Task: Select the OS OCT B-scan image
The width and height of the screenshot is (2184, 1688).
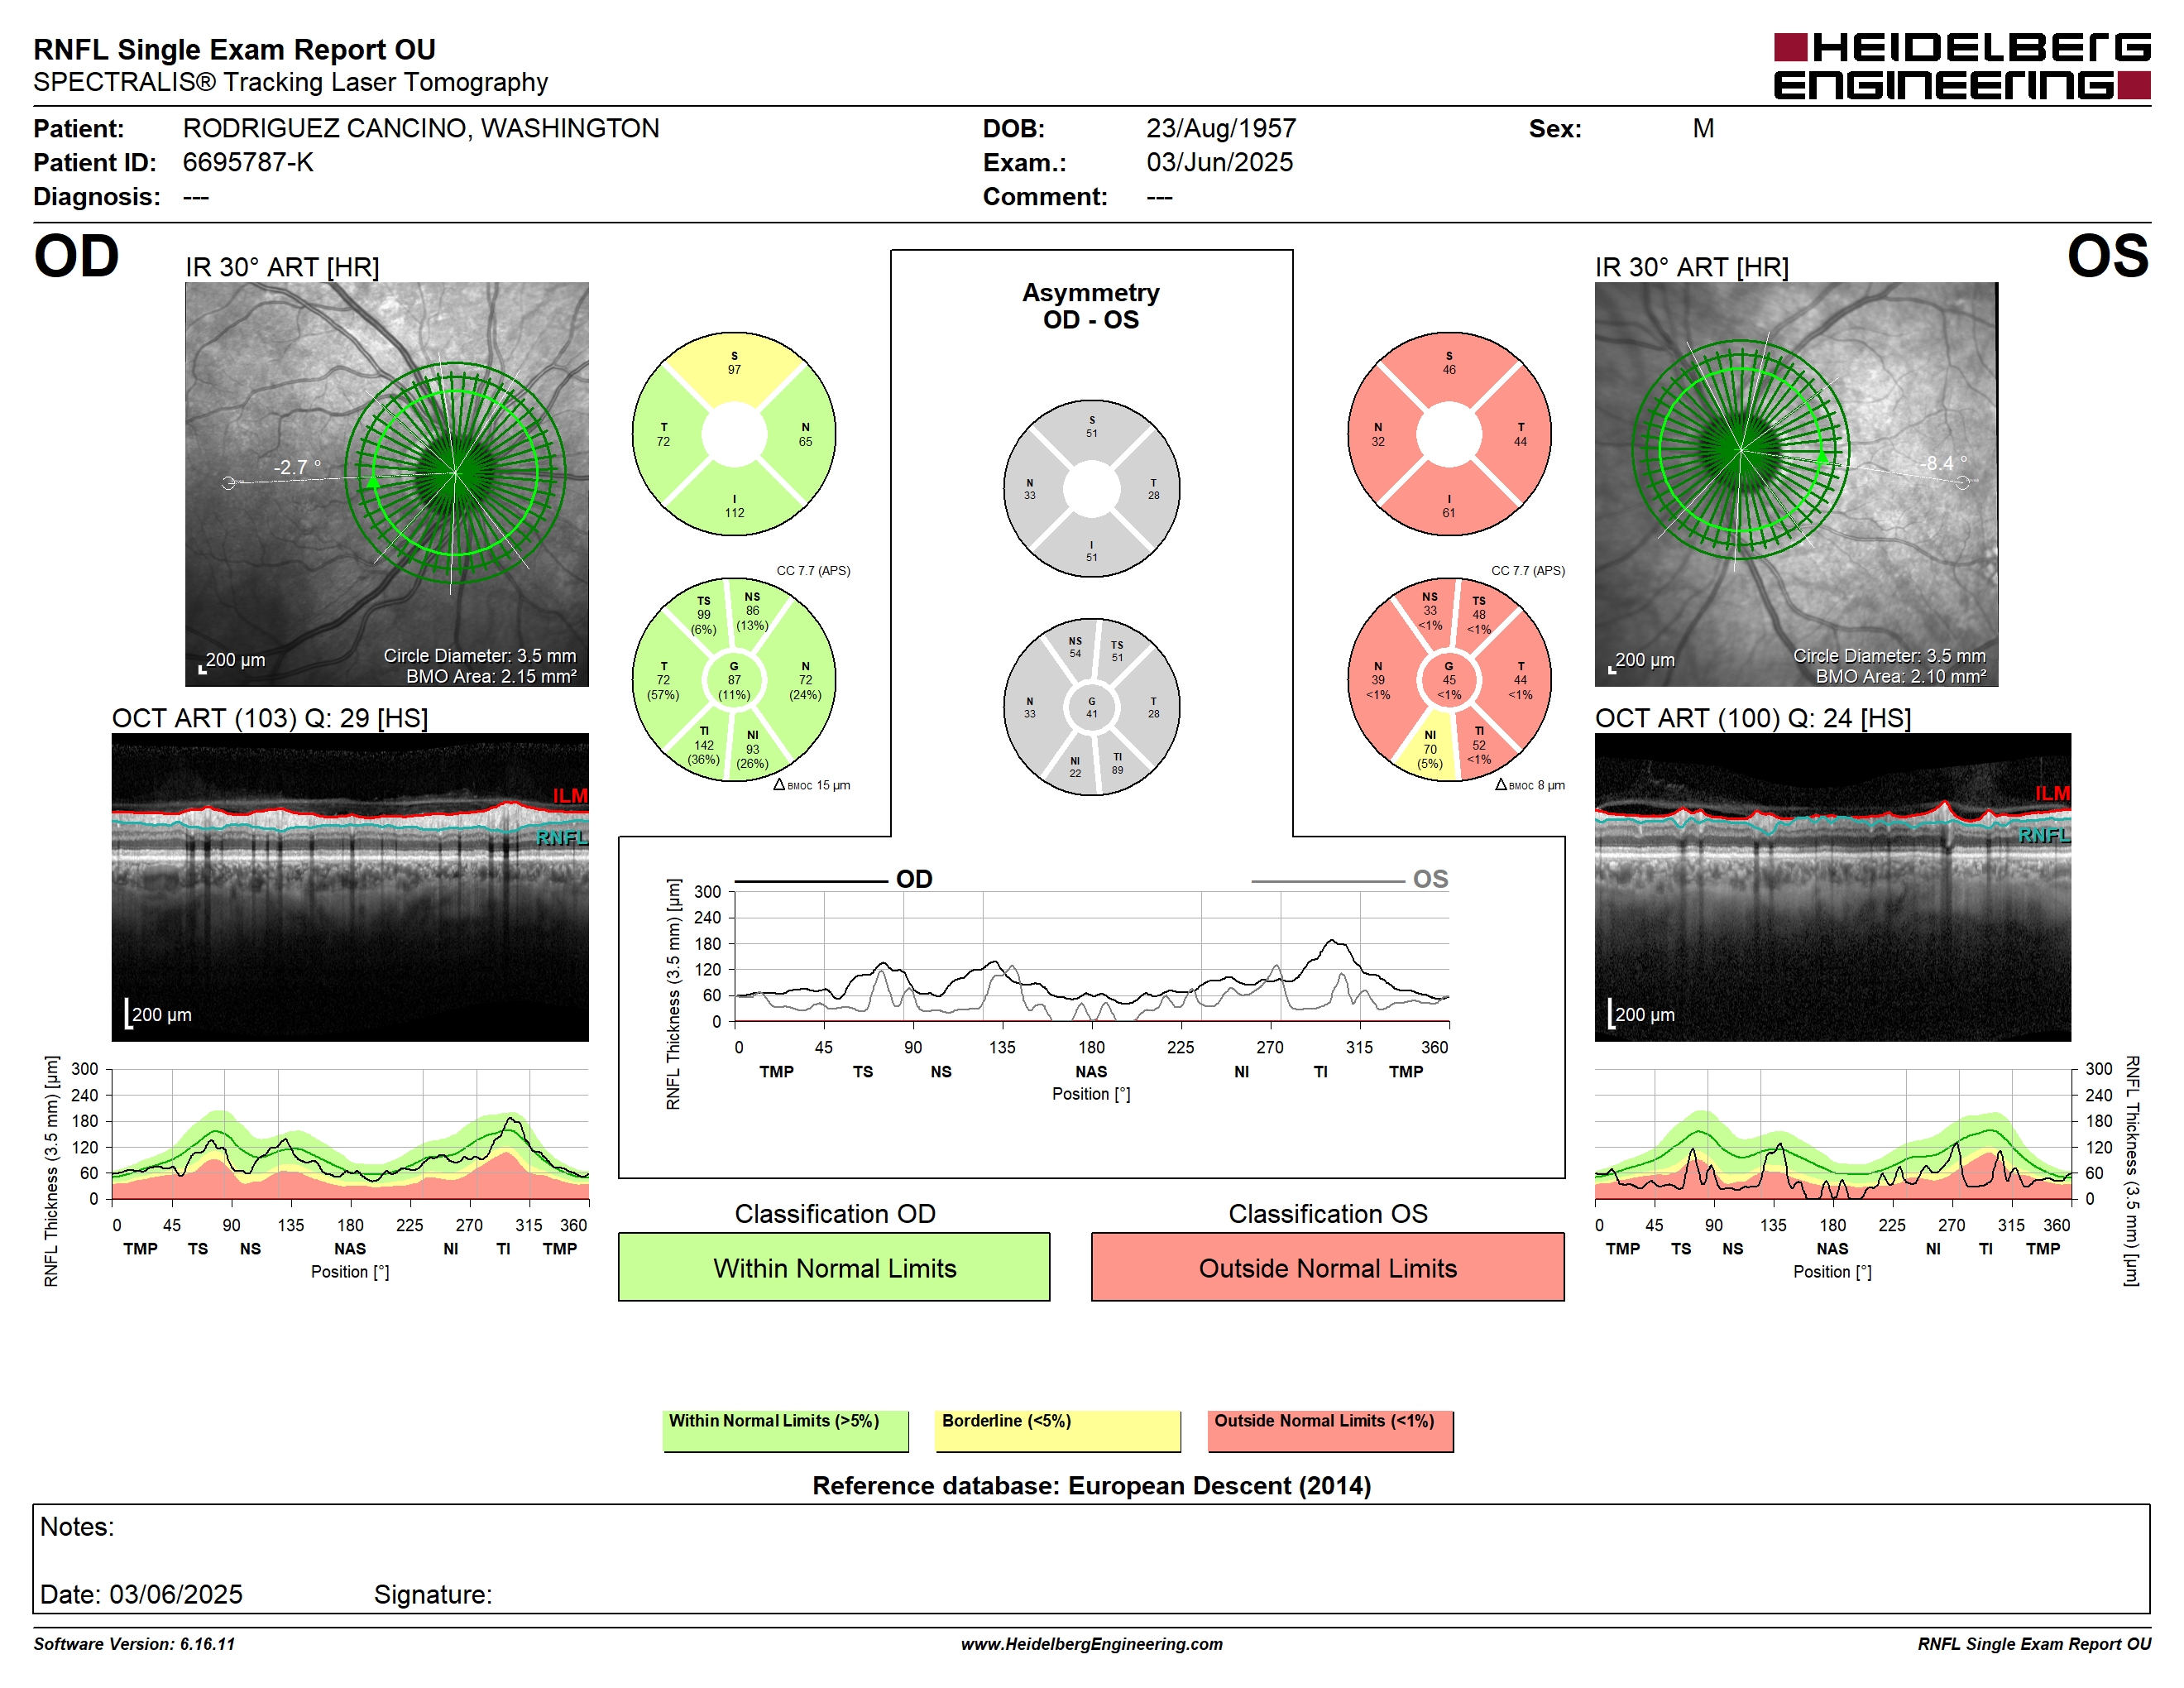Action: [x=1833, y=887]
